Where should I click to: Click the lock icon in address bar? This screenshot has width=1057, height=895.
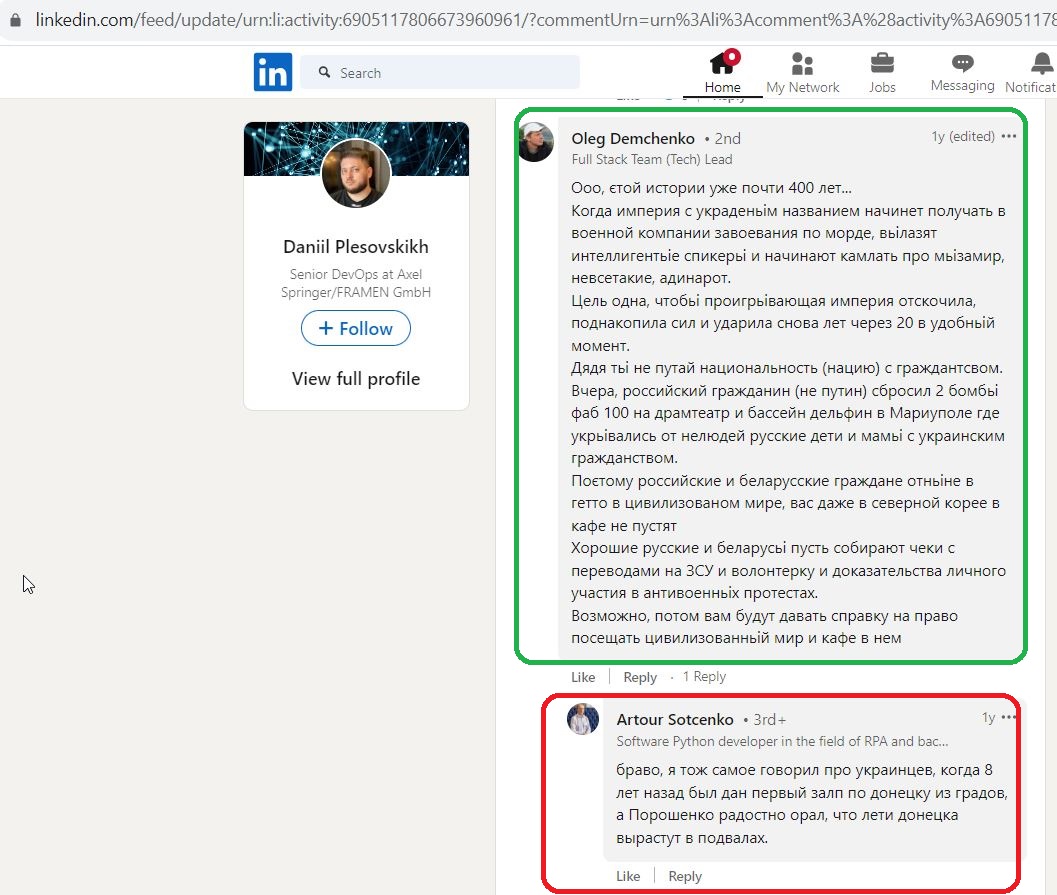pos(15,20)
